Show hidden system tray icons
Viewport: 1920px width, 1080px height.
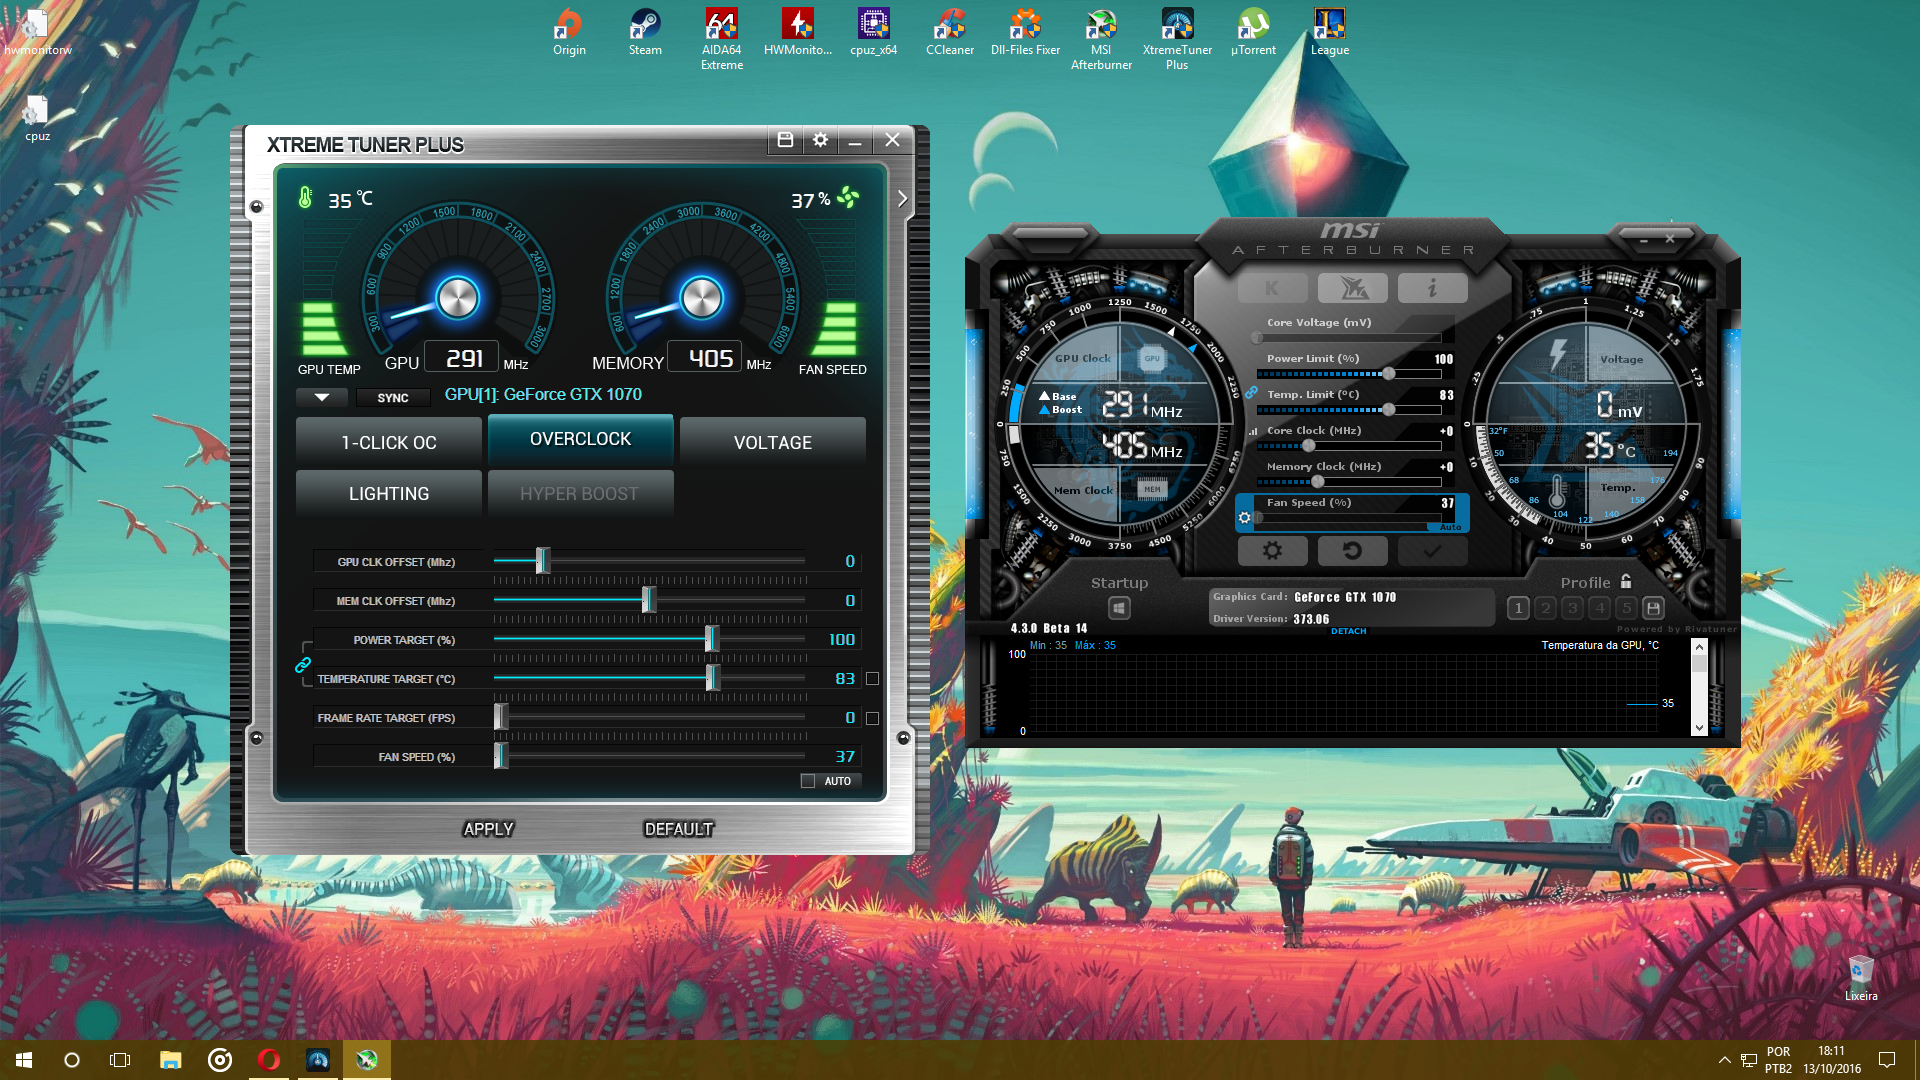(x=1724, y=1060)
